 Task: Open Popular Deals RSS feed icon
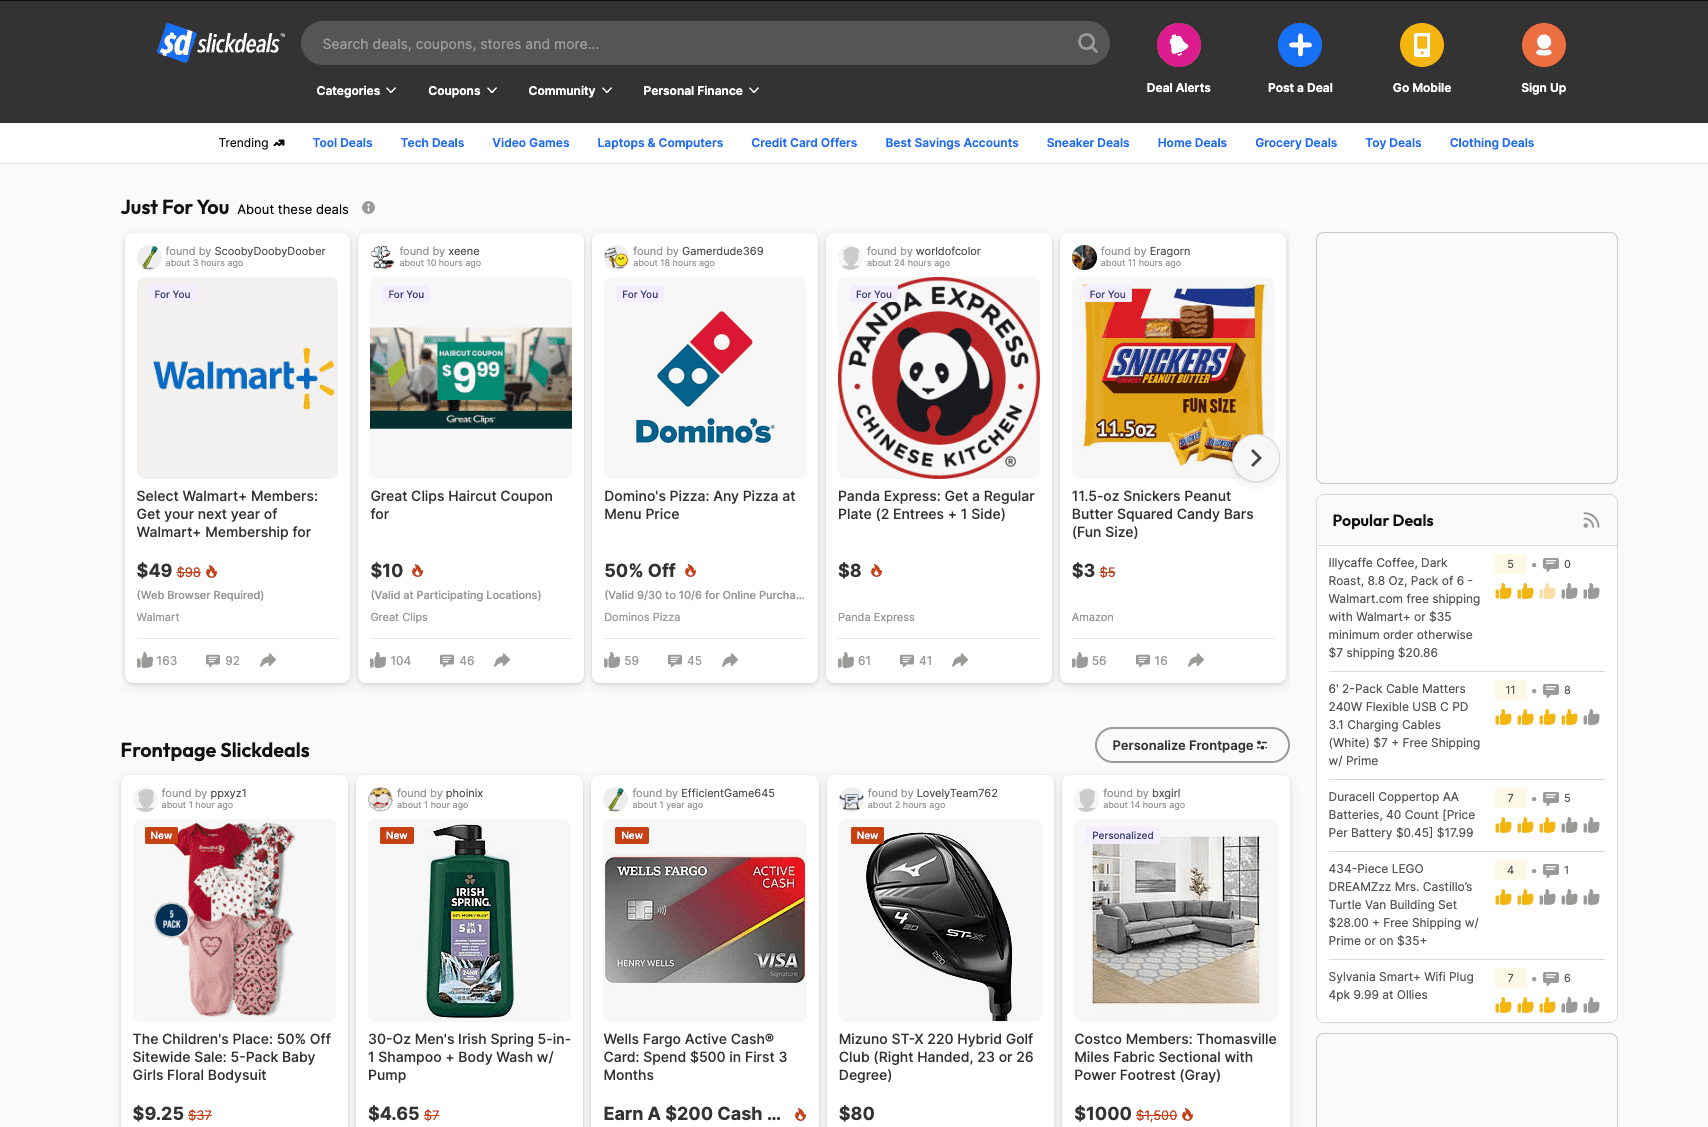click(x=1591, y=520)
